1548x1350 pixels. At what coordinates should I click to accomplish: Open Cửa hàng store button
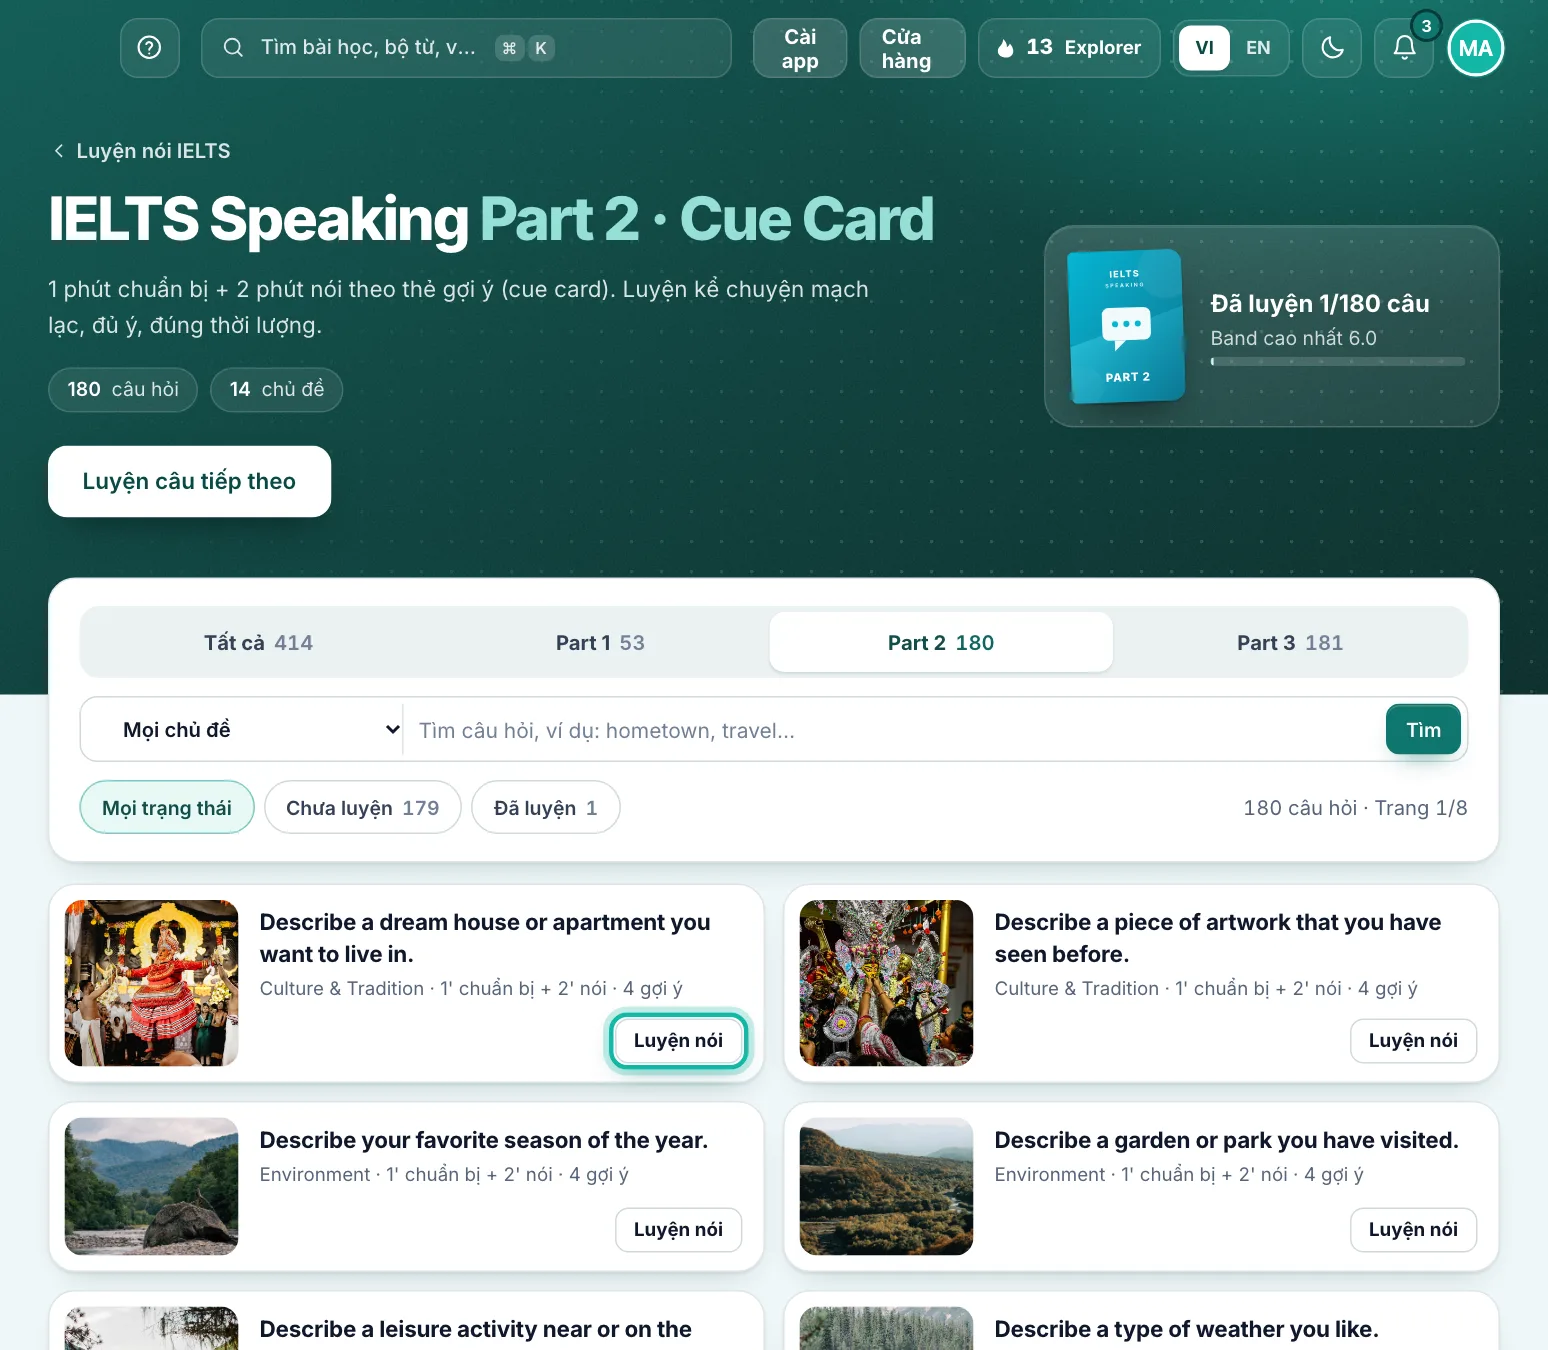[x=912, y=48]
